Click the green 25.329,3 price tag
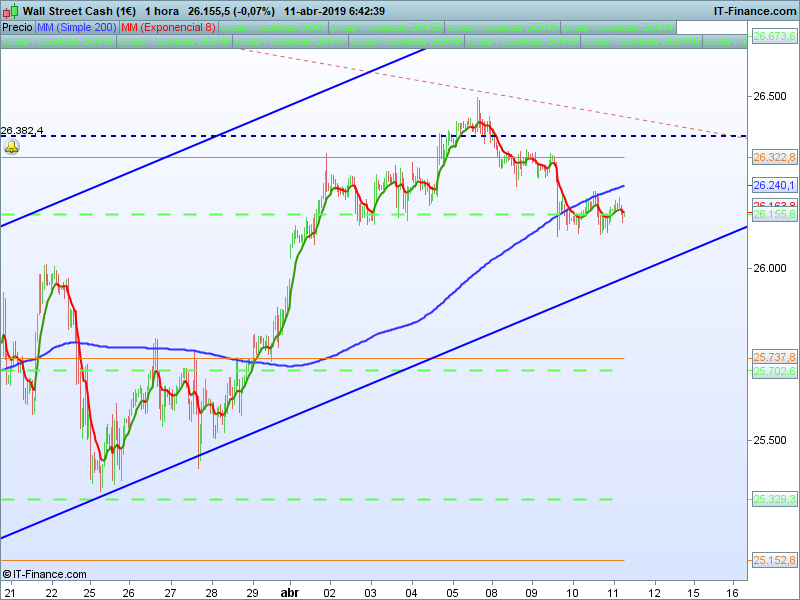The width and height of the screenshot is (800, 600). (x=774, y=499)
